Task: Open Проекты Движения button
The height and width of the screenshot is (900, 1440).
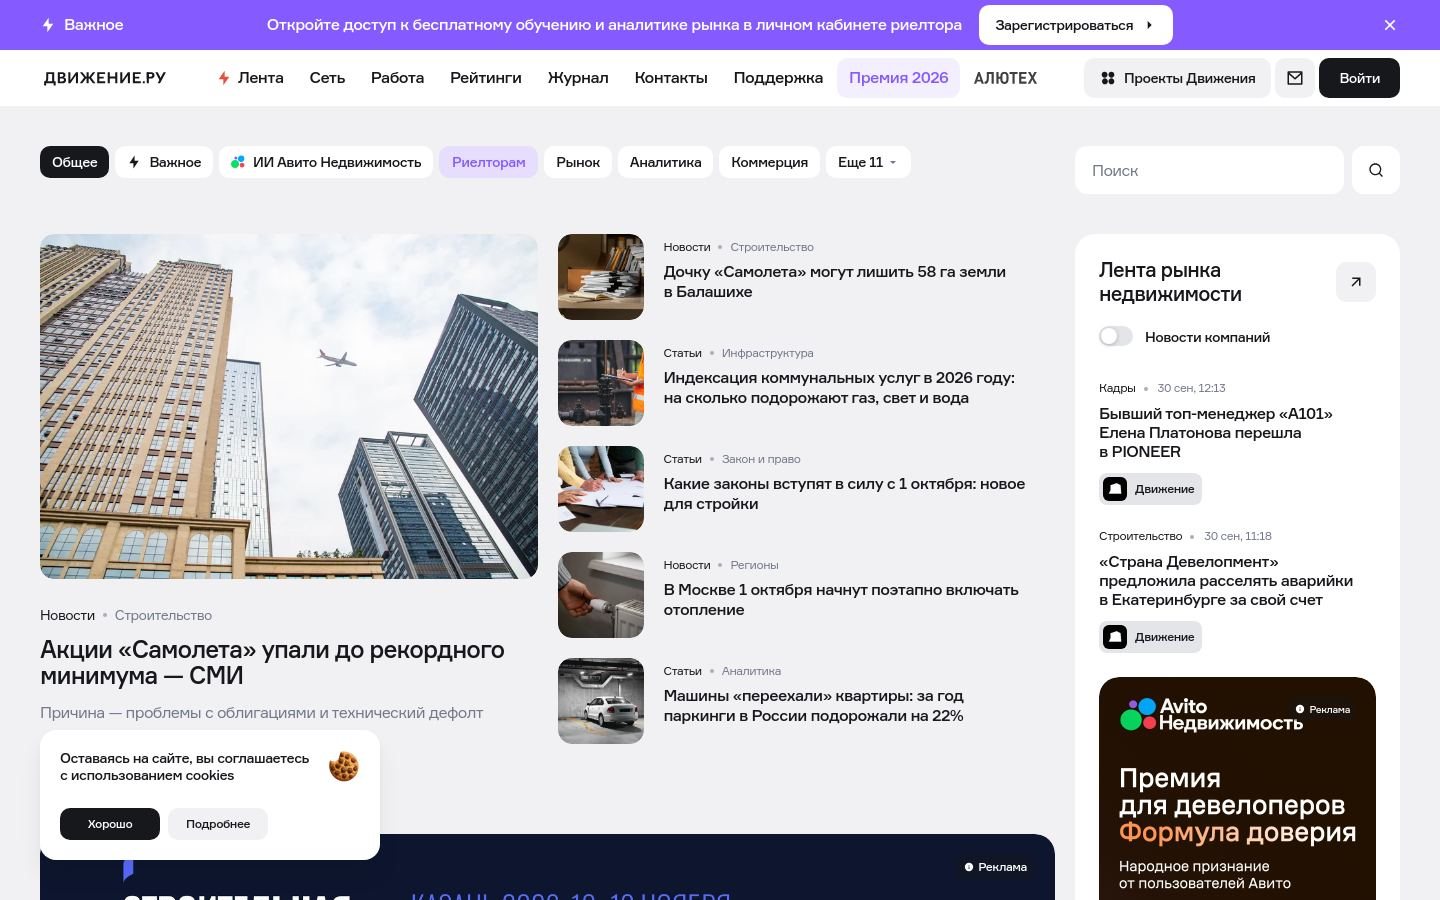Action: coord(1177,78)
